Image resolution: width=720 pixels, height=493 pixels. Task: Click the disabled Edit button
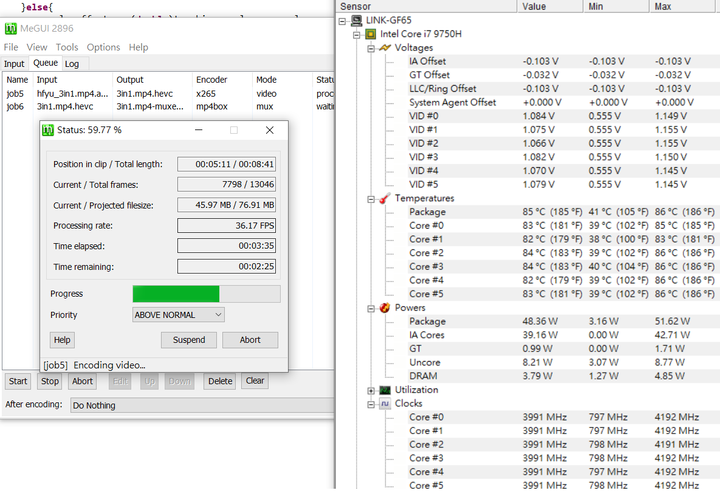120,381
